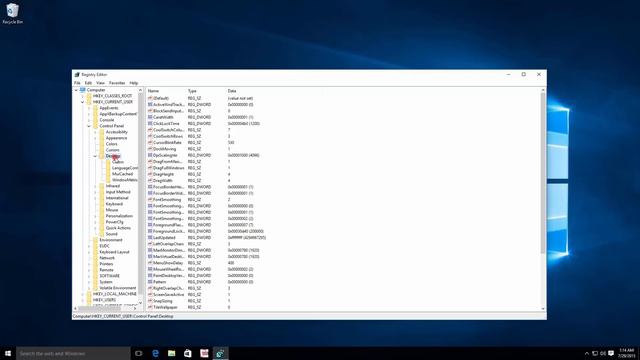
Task: Click the AppEvents folder icon
Action: click(x=96, y=108)
